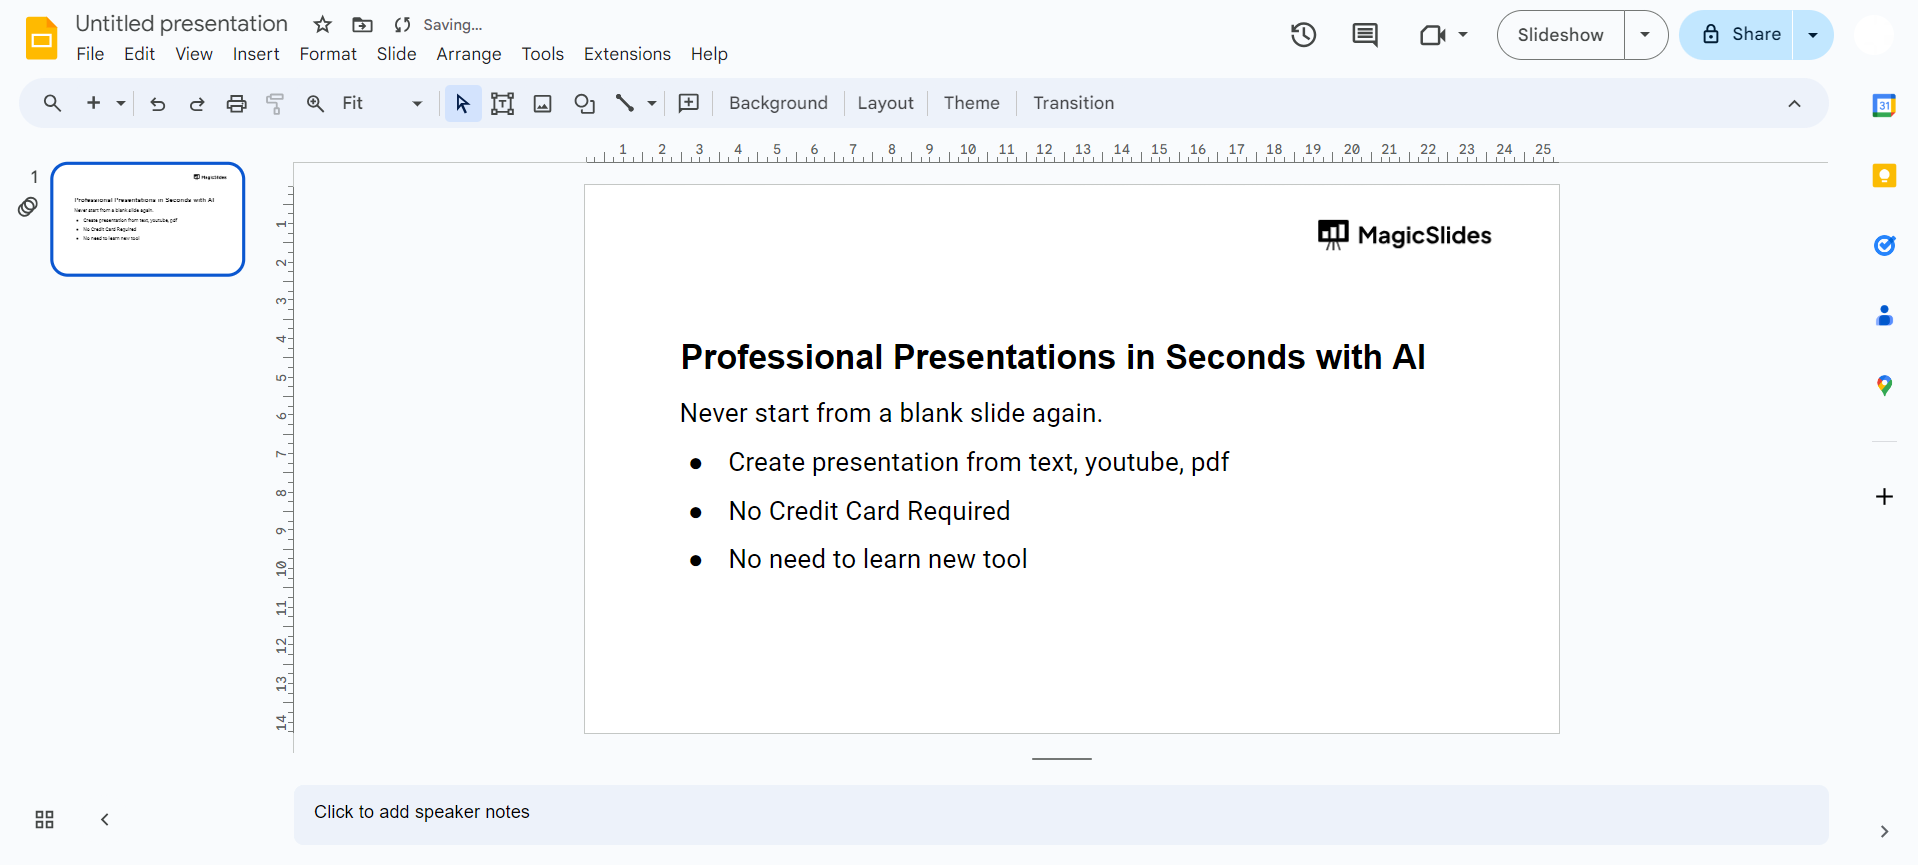Select slide 1 thumbnail in filmstrip
The image size is (1918, 865).
pyautogui.click(x=148, y=219)
